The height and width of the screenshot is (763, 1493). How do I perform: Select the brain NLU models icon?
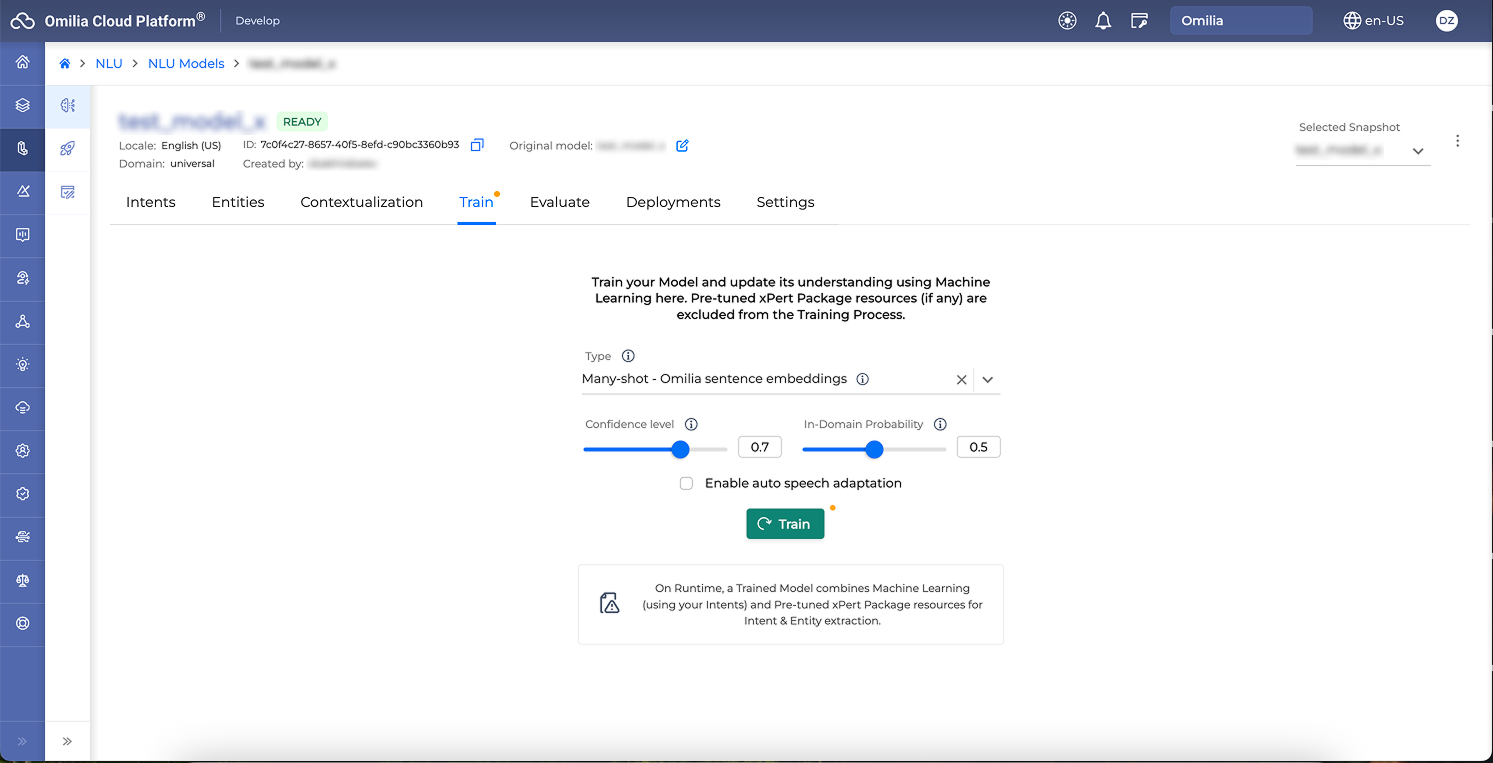pos(68,105)
